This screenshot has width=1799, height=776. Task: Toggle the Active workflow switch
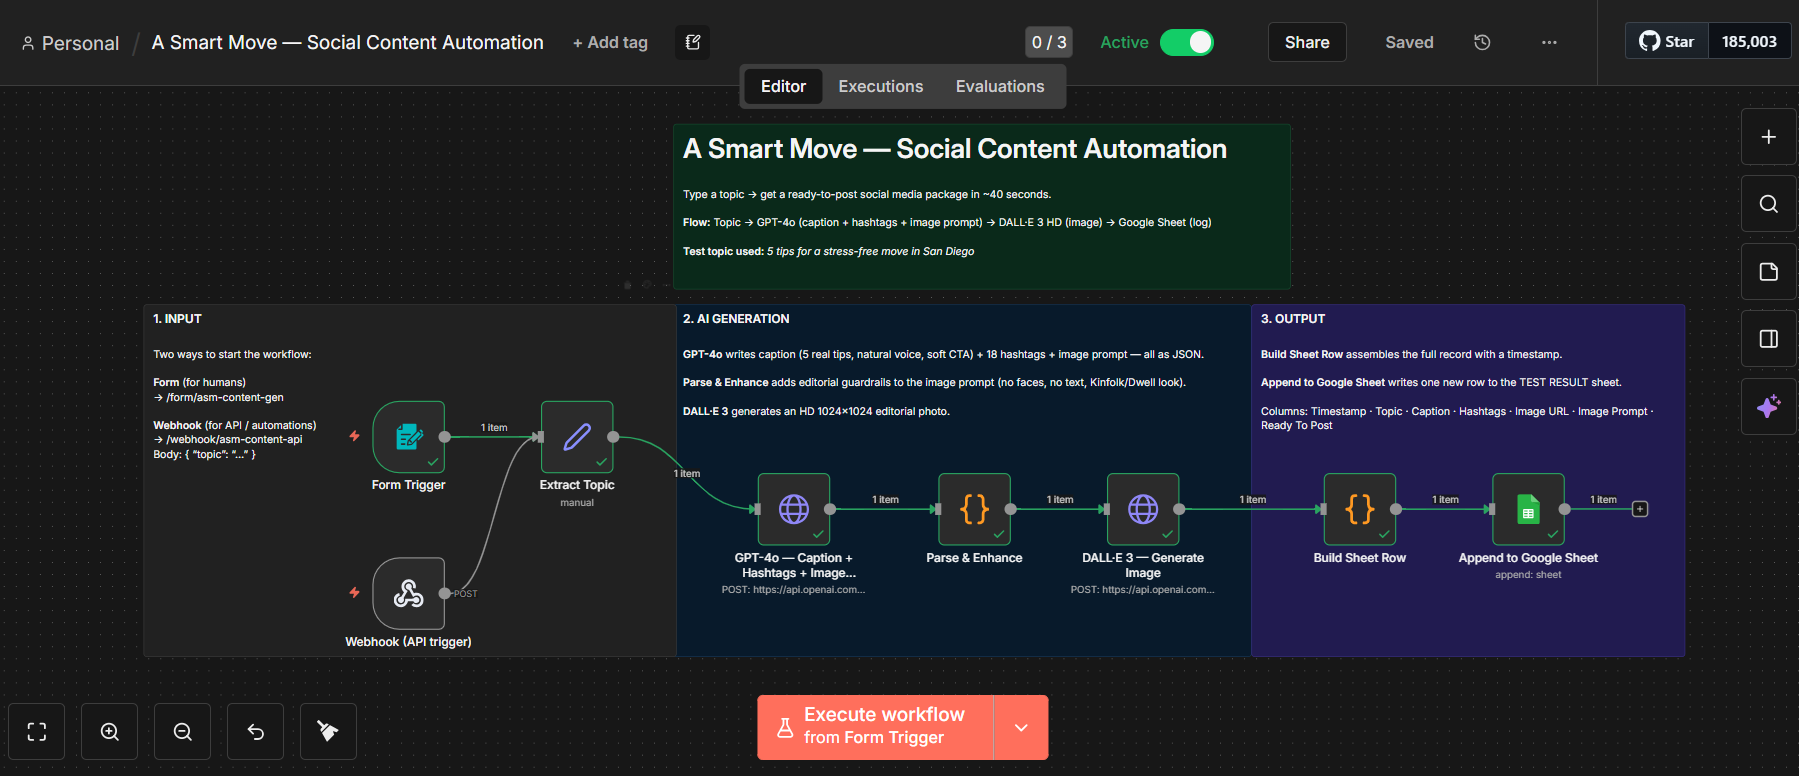[x=1186, y=42]
